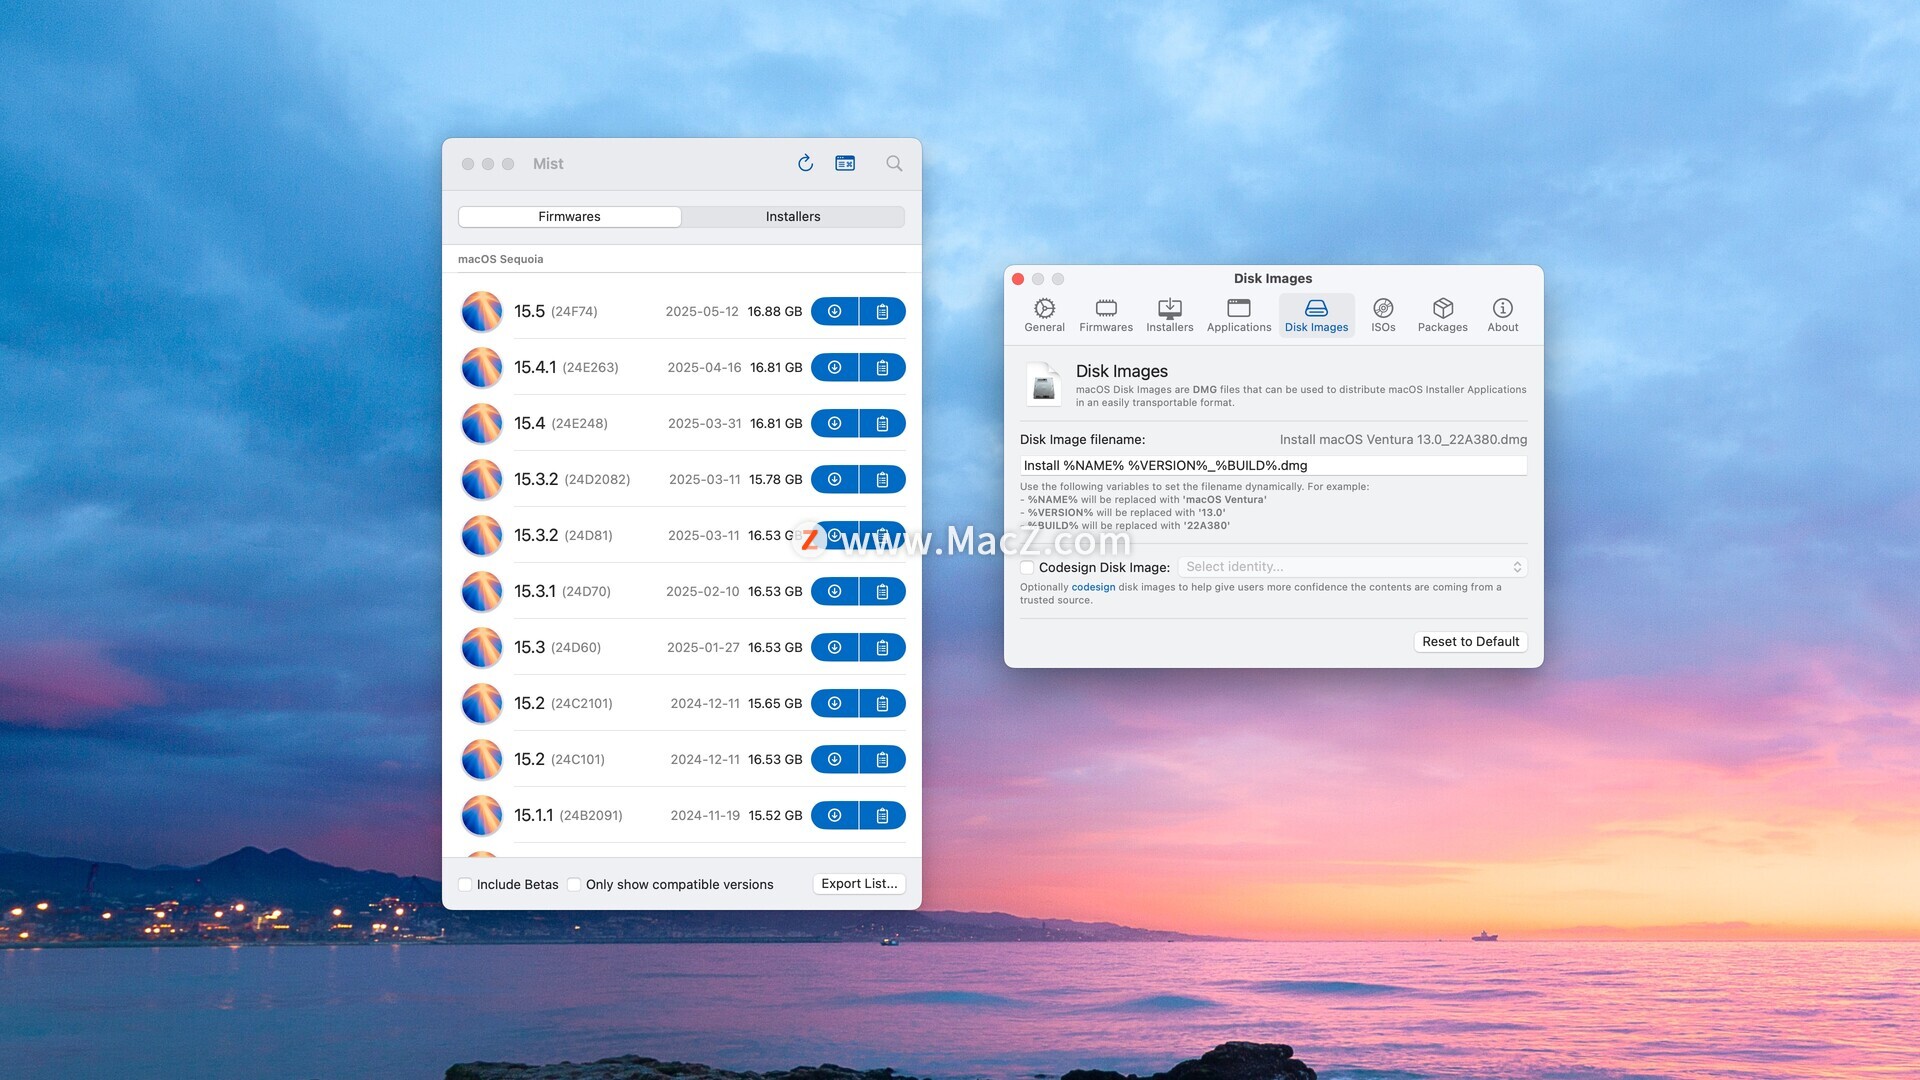Viewport: 1920px width, 1080px height.
Task: Copy URL for firmware 15.2 (24C101)
Action: (x=882, y=760)
